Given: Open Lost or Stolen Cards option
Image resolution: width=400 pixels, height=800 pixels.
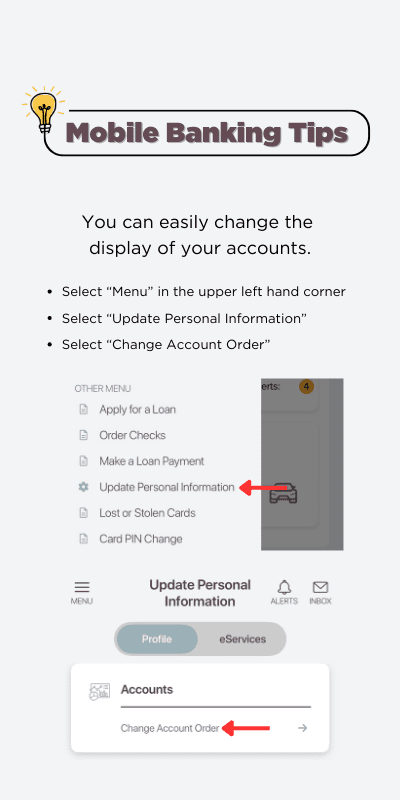Looking at the screenshot, I should [x=147, y=513].
